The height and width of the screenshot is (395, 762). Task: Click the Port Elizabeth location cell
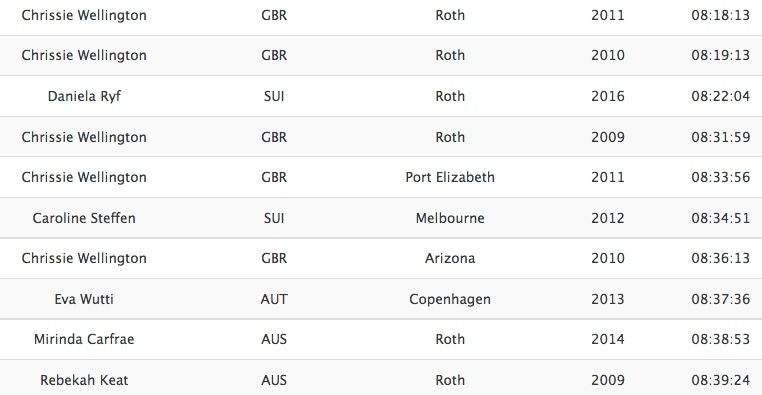(450, 177)
